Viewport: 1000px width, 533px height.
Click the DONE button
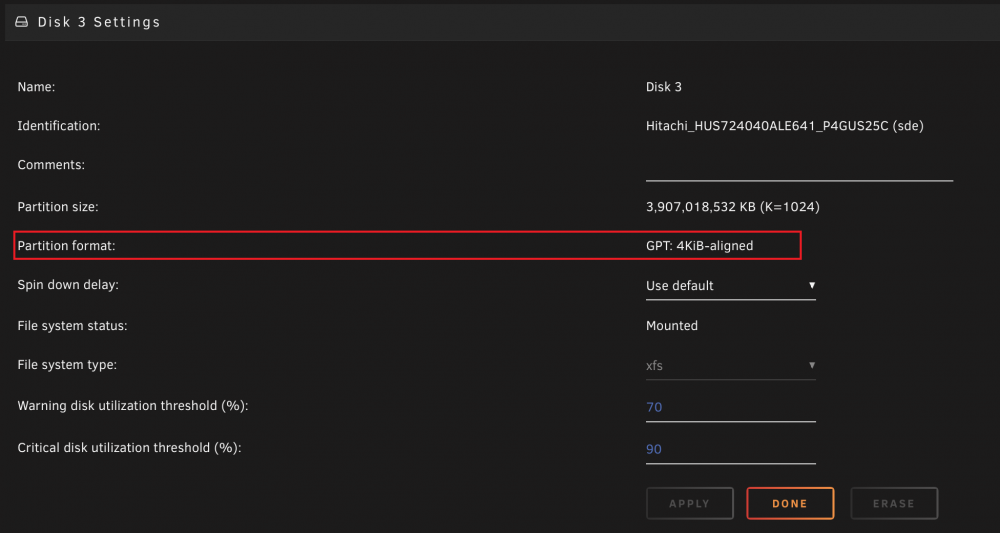tap(790, 504)
